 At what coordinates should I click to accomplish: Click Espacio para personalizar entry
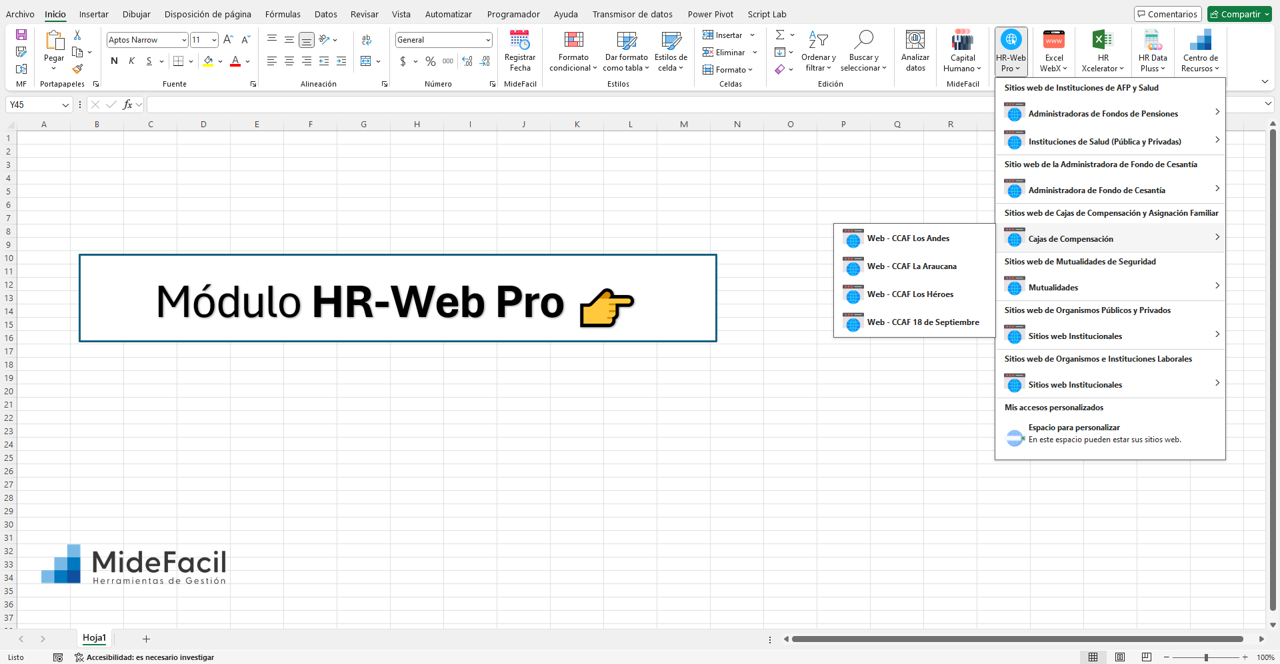(x=1110, y=433)
